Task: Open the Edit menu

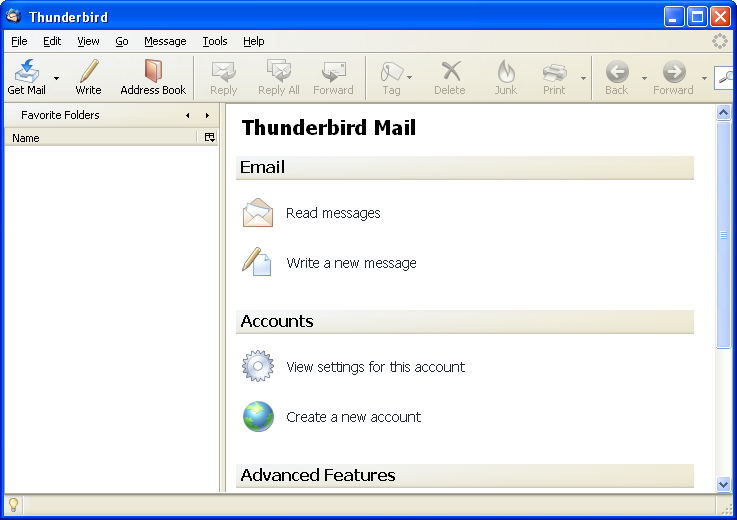Action: [52, 41]
